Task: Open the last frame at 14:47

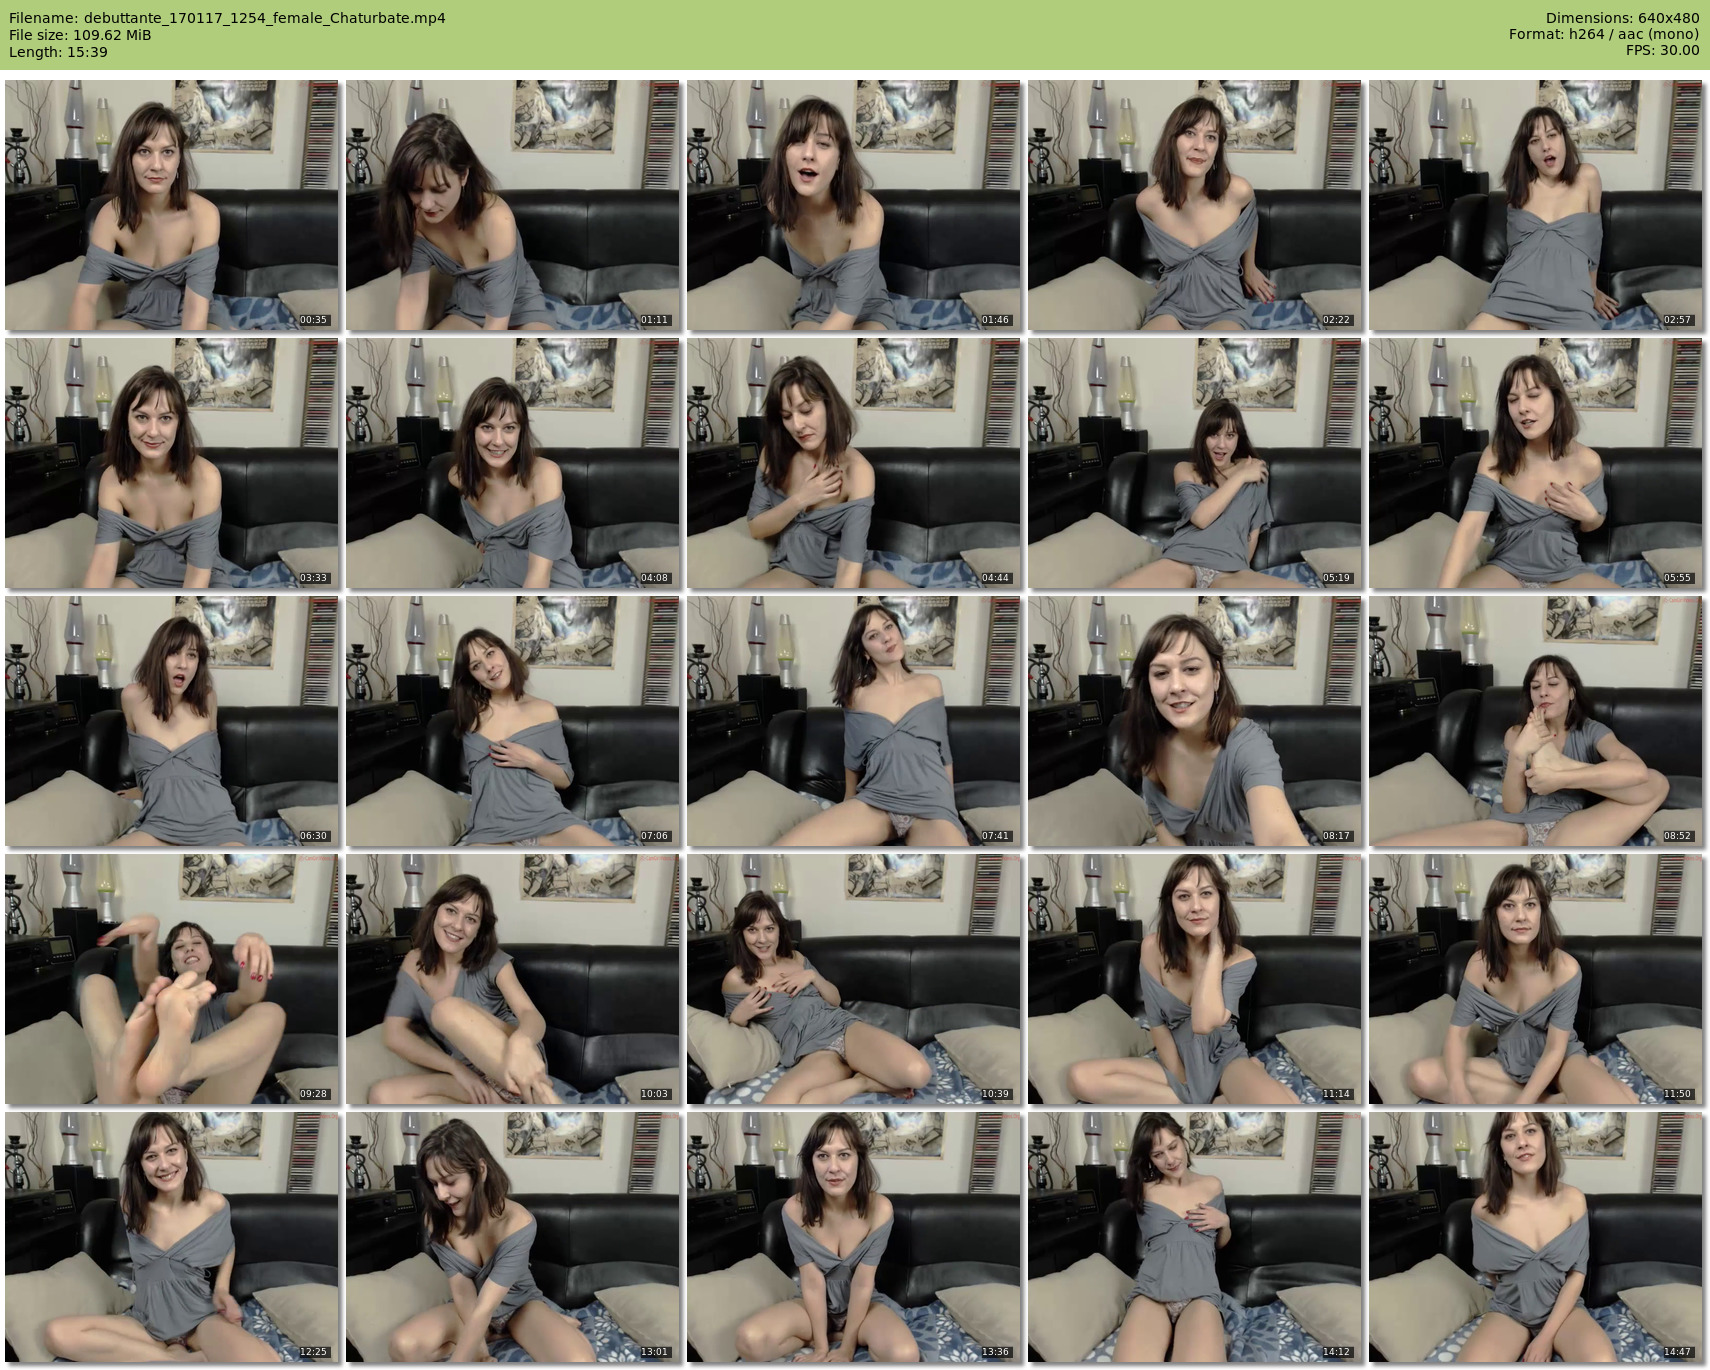Action: 1535,1237
